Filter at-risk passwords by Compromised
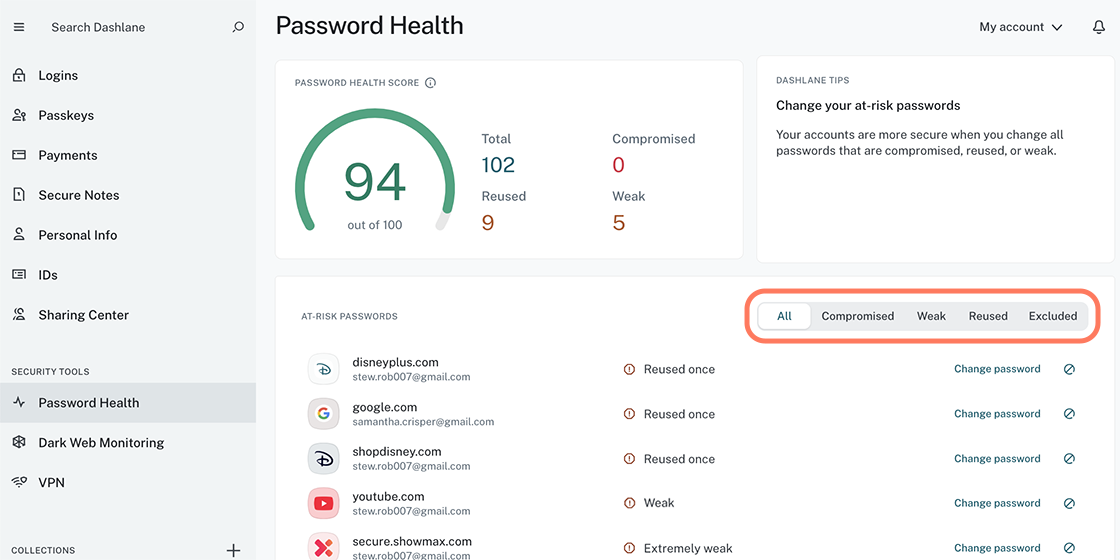 click(x=857, y=316)
